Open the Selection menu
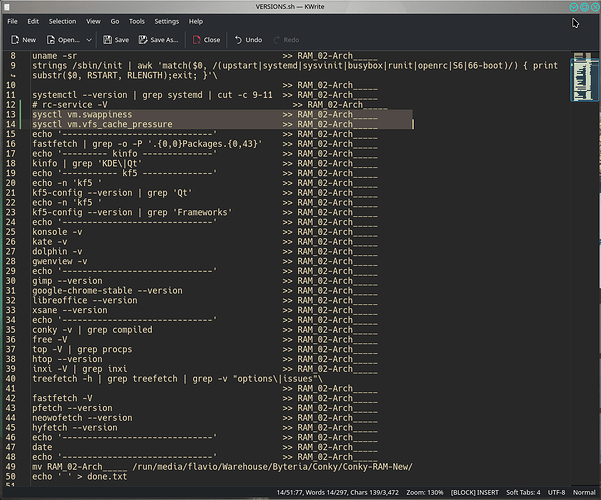The image size is (601, 500). [x=61, y=21]
